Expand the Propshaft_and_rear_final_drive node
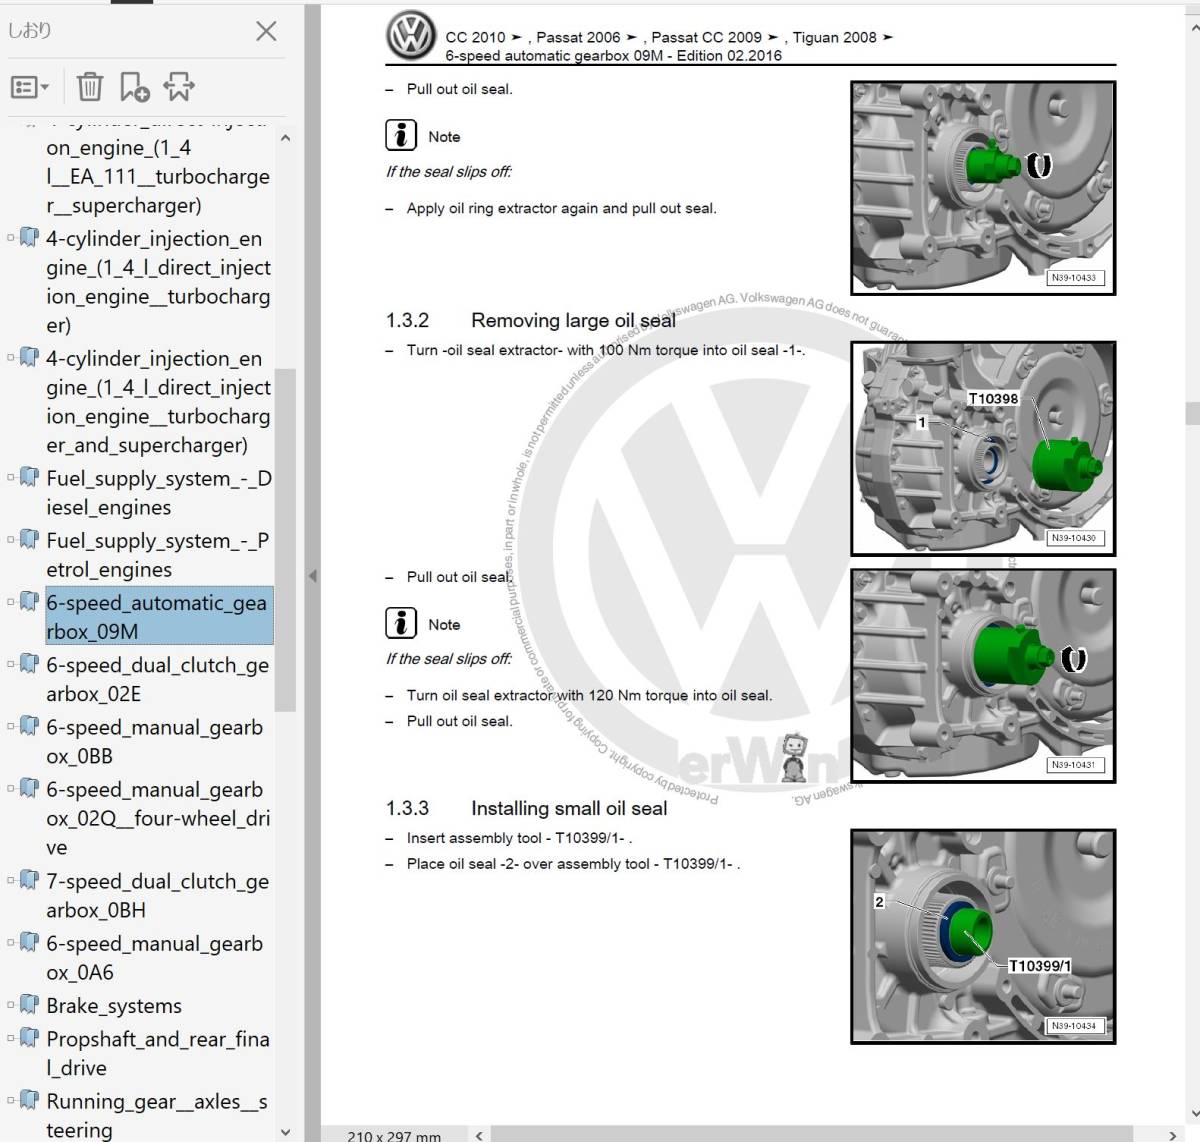Image resolution: width=1200 pixels, height=1142 pixels. pyautogui.click(x=11, y=1038)
